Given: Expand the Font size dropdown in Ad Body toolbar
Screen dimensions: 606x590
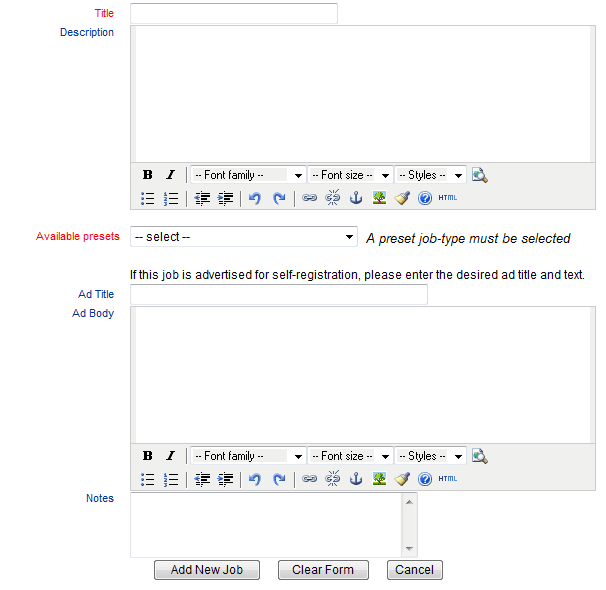Looking at the screenshot, I should (350, 456).
